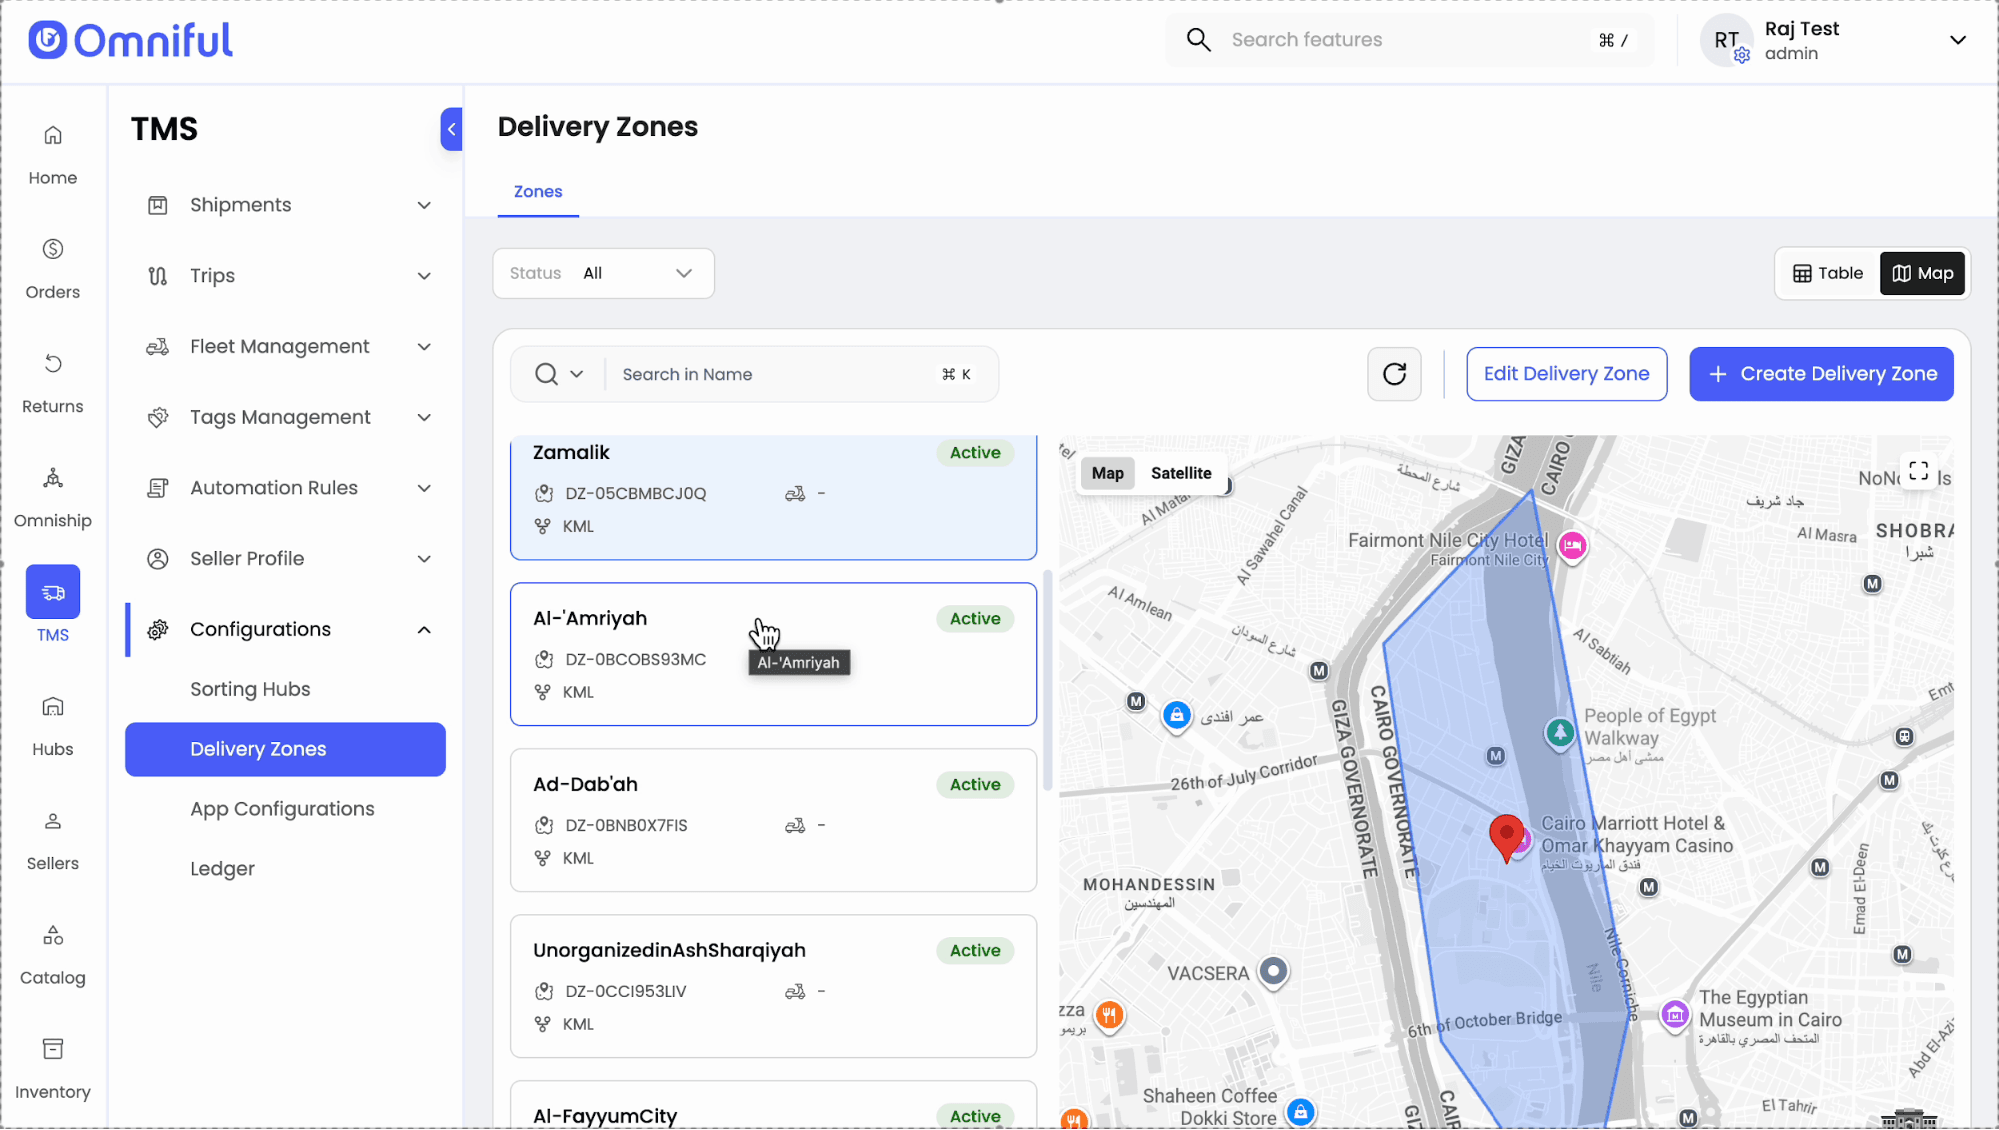This screenshot has height=1130, width=1999.
Task: Click the red map location pin
Action: [1506, 834]
